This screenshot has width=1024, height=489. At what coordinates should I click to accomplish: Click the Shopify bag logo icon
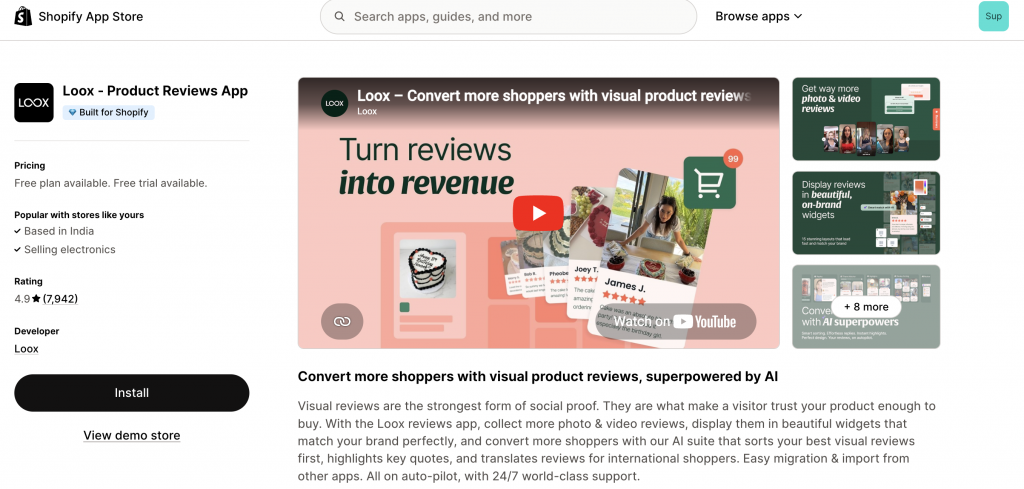click(x=23, y=16)
